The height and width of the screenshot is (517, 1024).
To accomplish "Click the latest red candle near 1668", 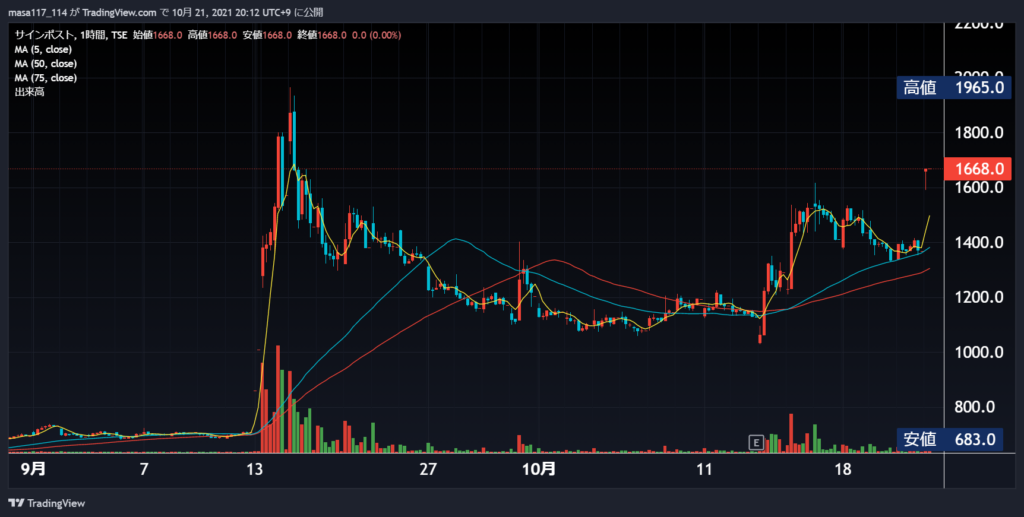I will pos(925,178).
